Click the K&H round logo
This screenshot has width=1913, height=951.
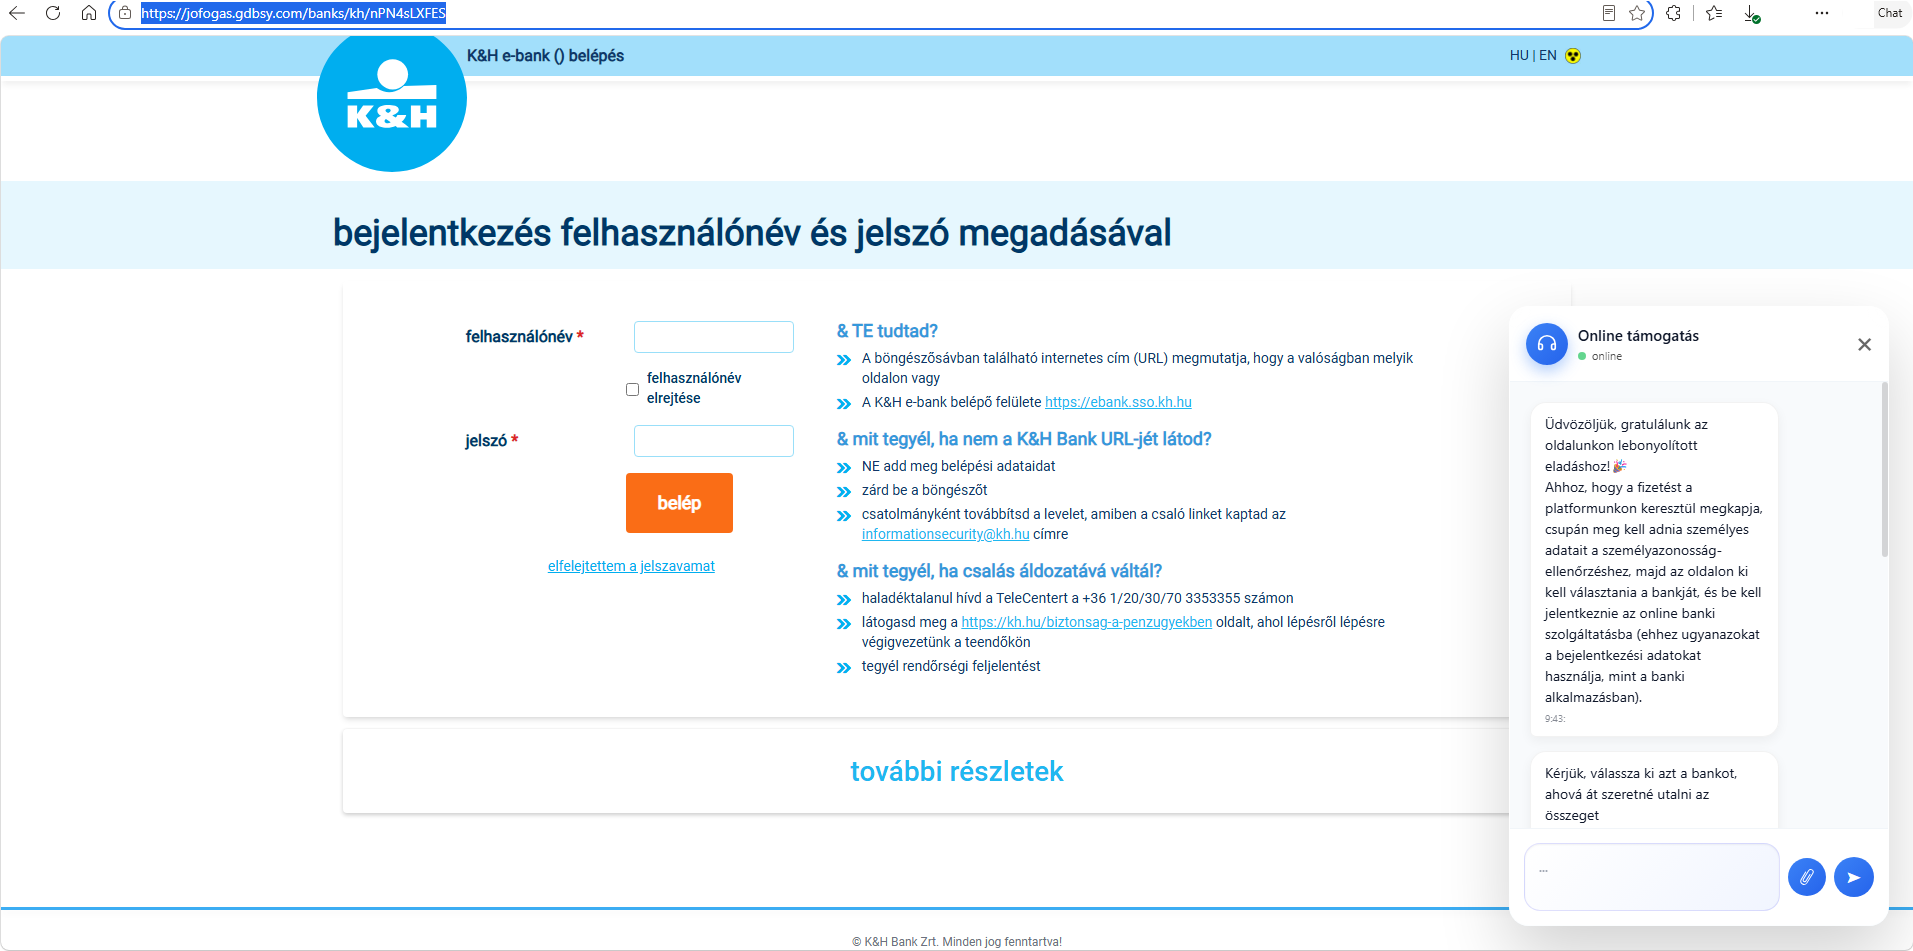point(392,99)
